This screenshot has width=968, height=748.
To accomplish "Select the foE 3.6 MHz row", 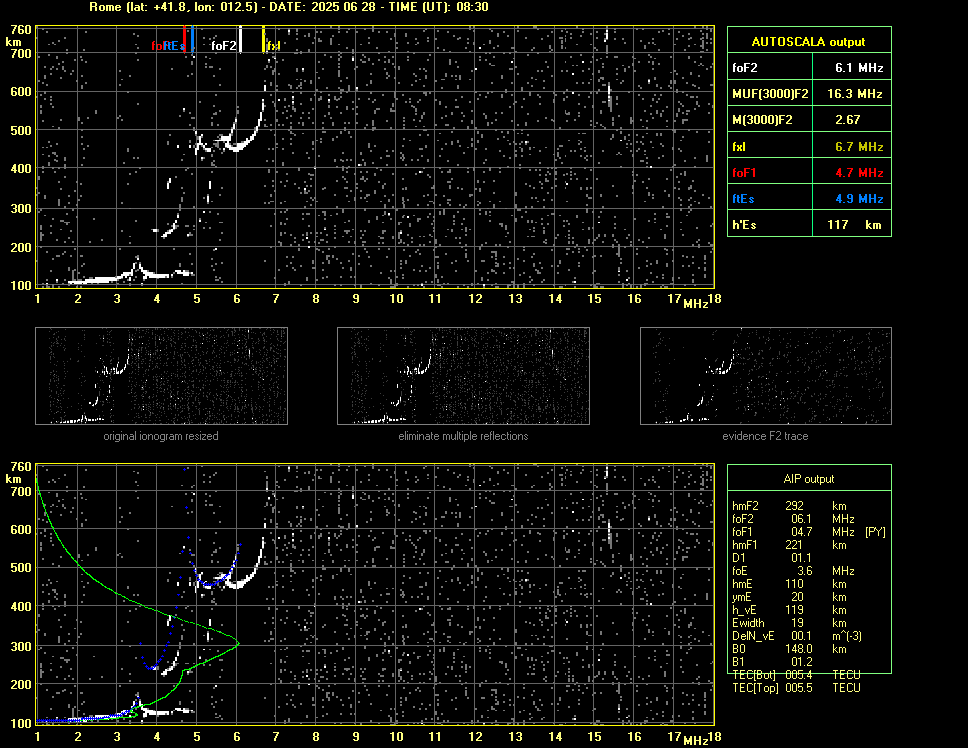I will pyautogui.click(x=793, y=571).
